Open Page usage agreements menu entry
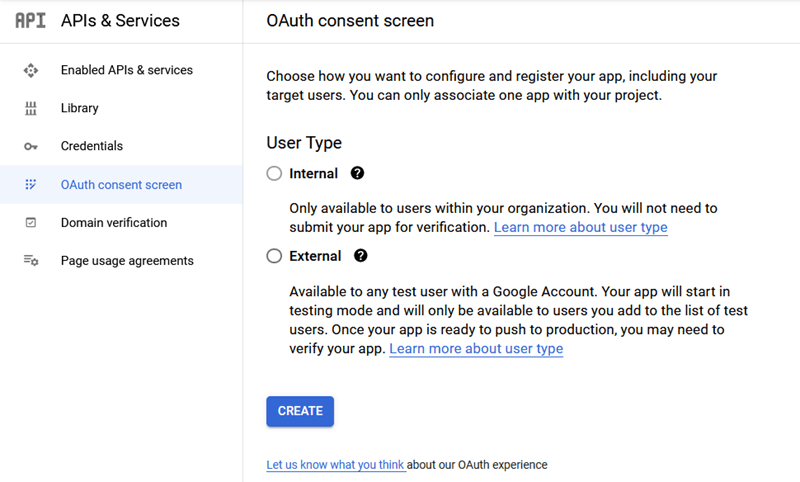The image size is (800, 482). pyautogui.click(x=126, y=261)
